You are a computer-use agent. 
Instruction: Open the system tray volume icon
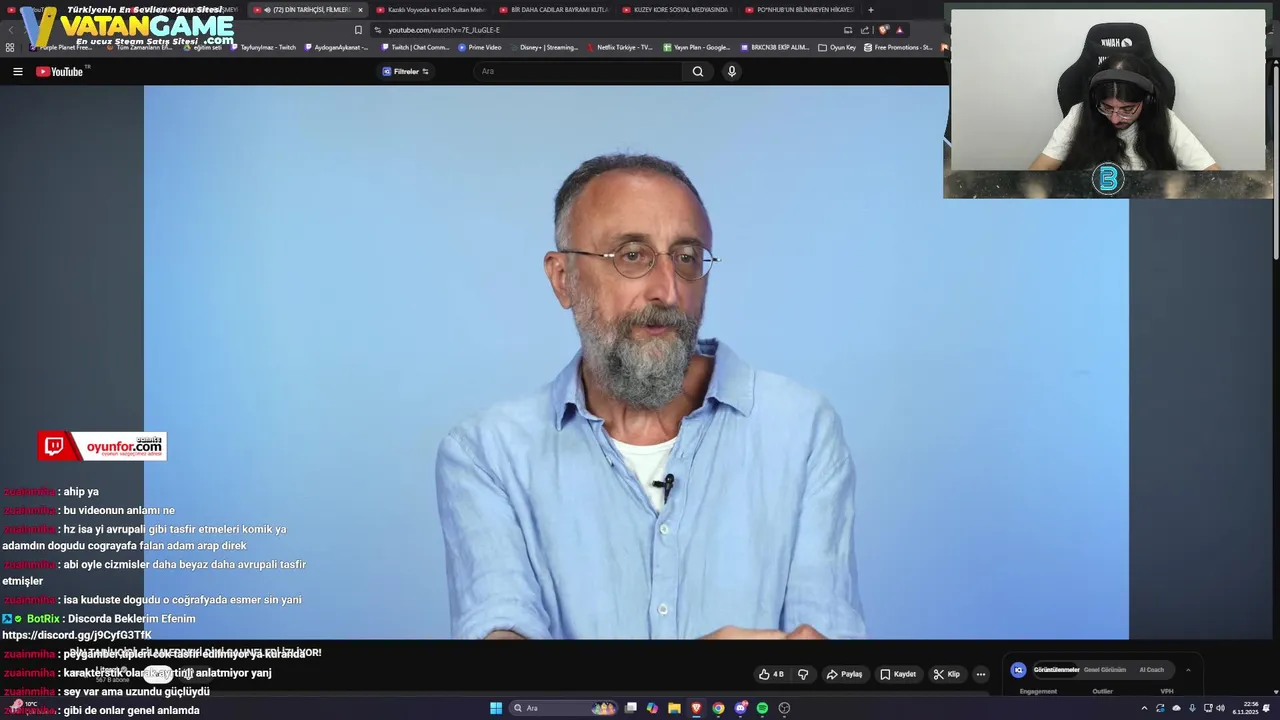coord(1221,708)
